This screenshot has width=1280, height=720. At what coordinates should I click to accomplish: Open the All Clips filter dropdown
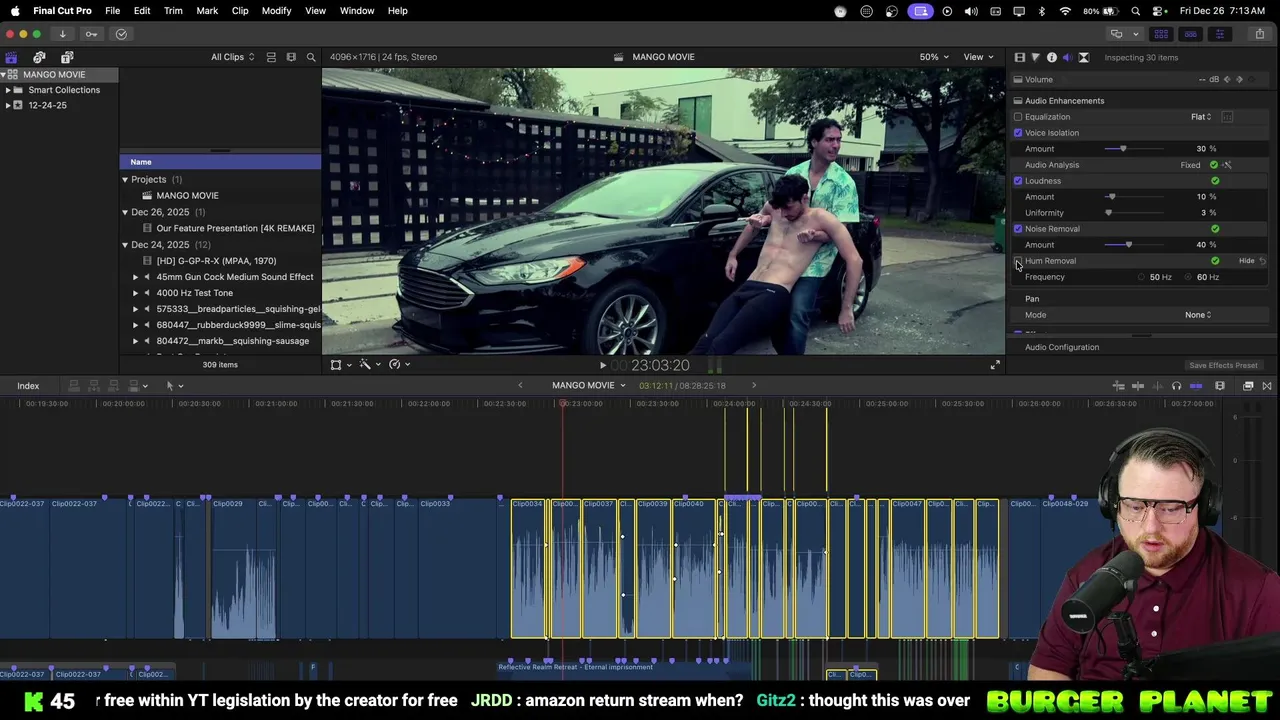[x=232, y=57]
